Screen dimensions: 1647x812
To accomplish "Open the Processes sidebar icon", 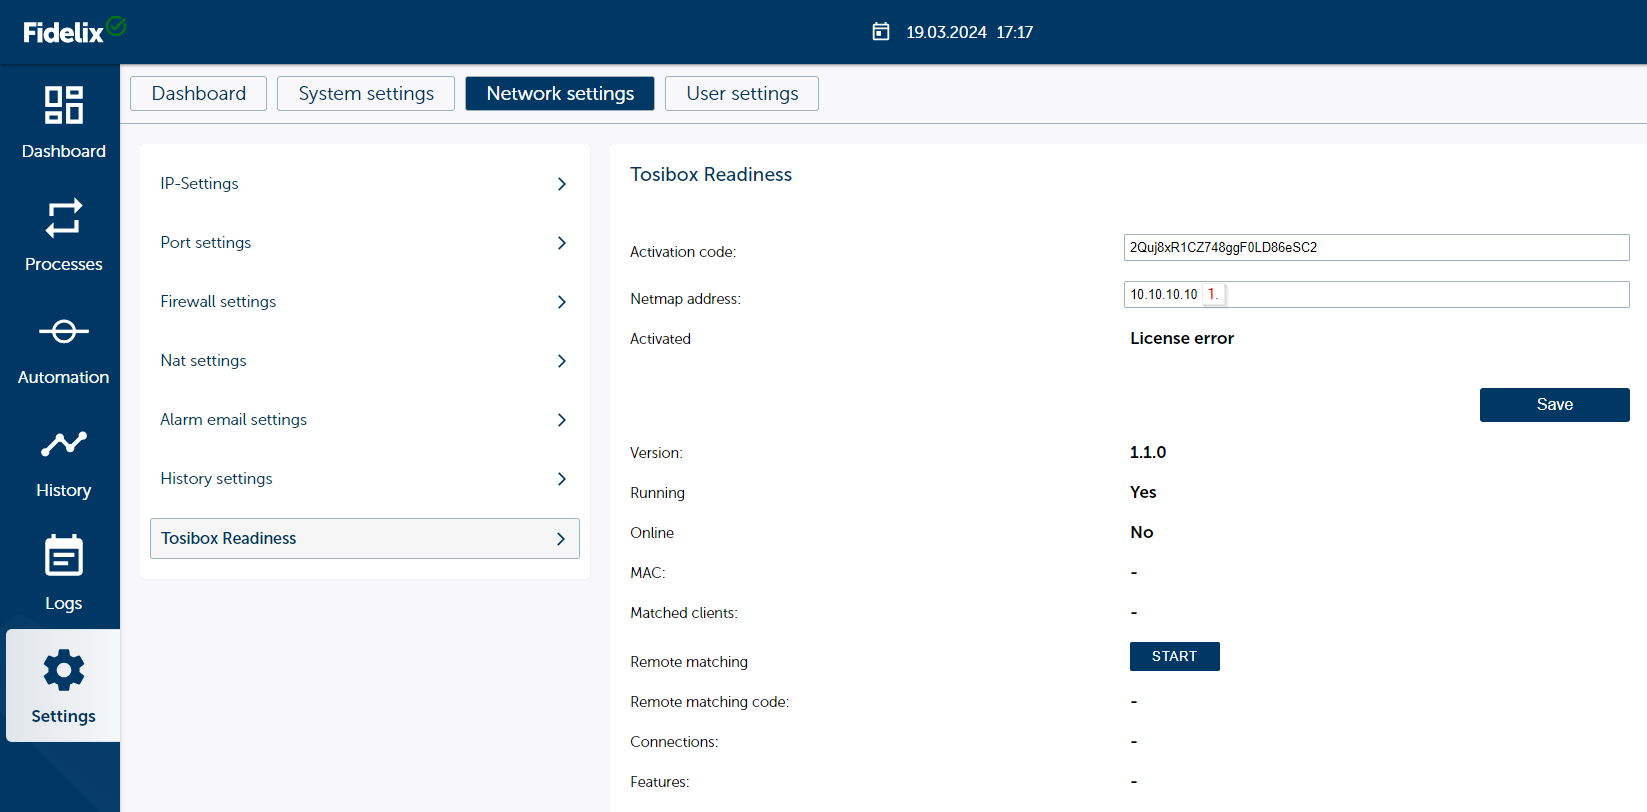I will click(x=63, y=218).
